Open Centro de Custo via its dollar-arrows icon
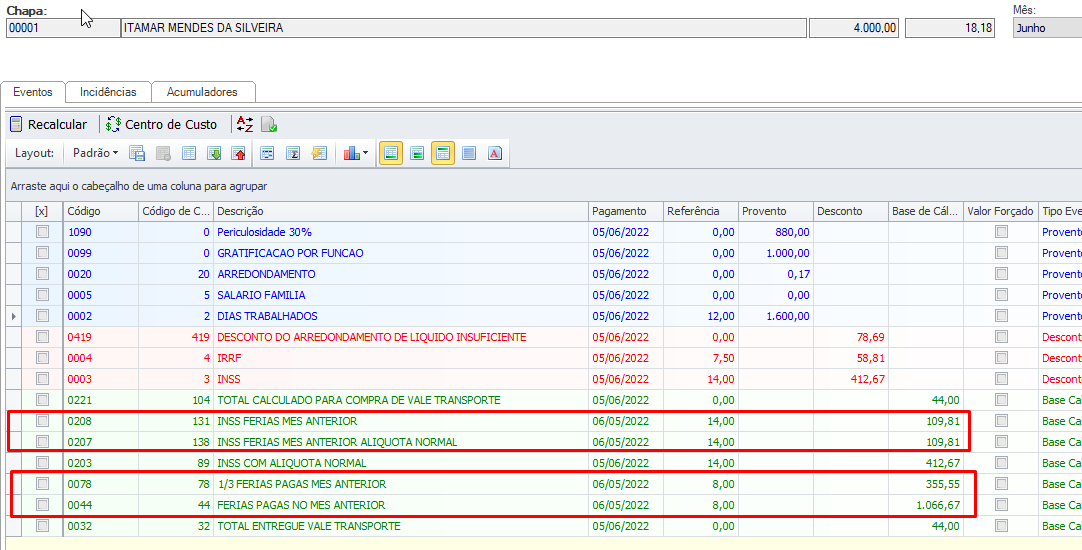This screenshot has width=1082, height=550. point(114,124)
